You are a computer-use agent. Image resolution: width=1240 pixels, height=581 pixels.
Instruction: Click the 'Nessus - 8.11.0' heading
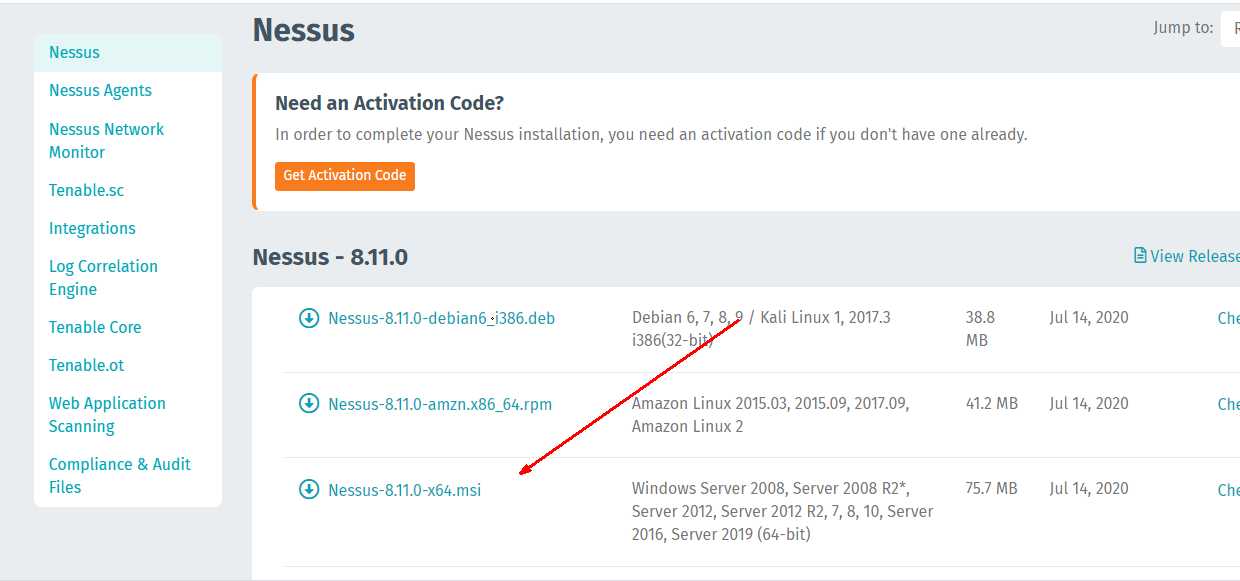[330, 257]
